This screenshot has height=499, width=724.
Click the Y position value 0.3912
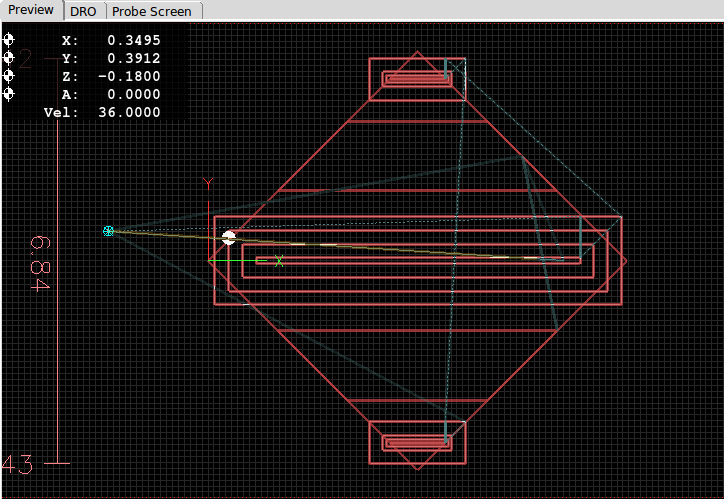tap(133, 59)
